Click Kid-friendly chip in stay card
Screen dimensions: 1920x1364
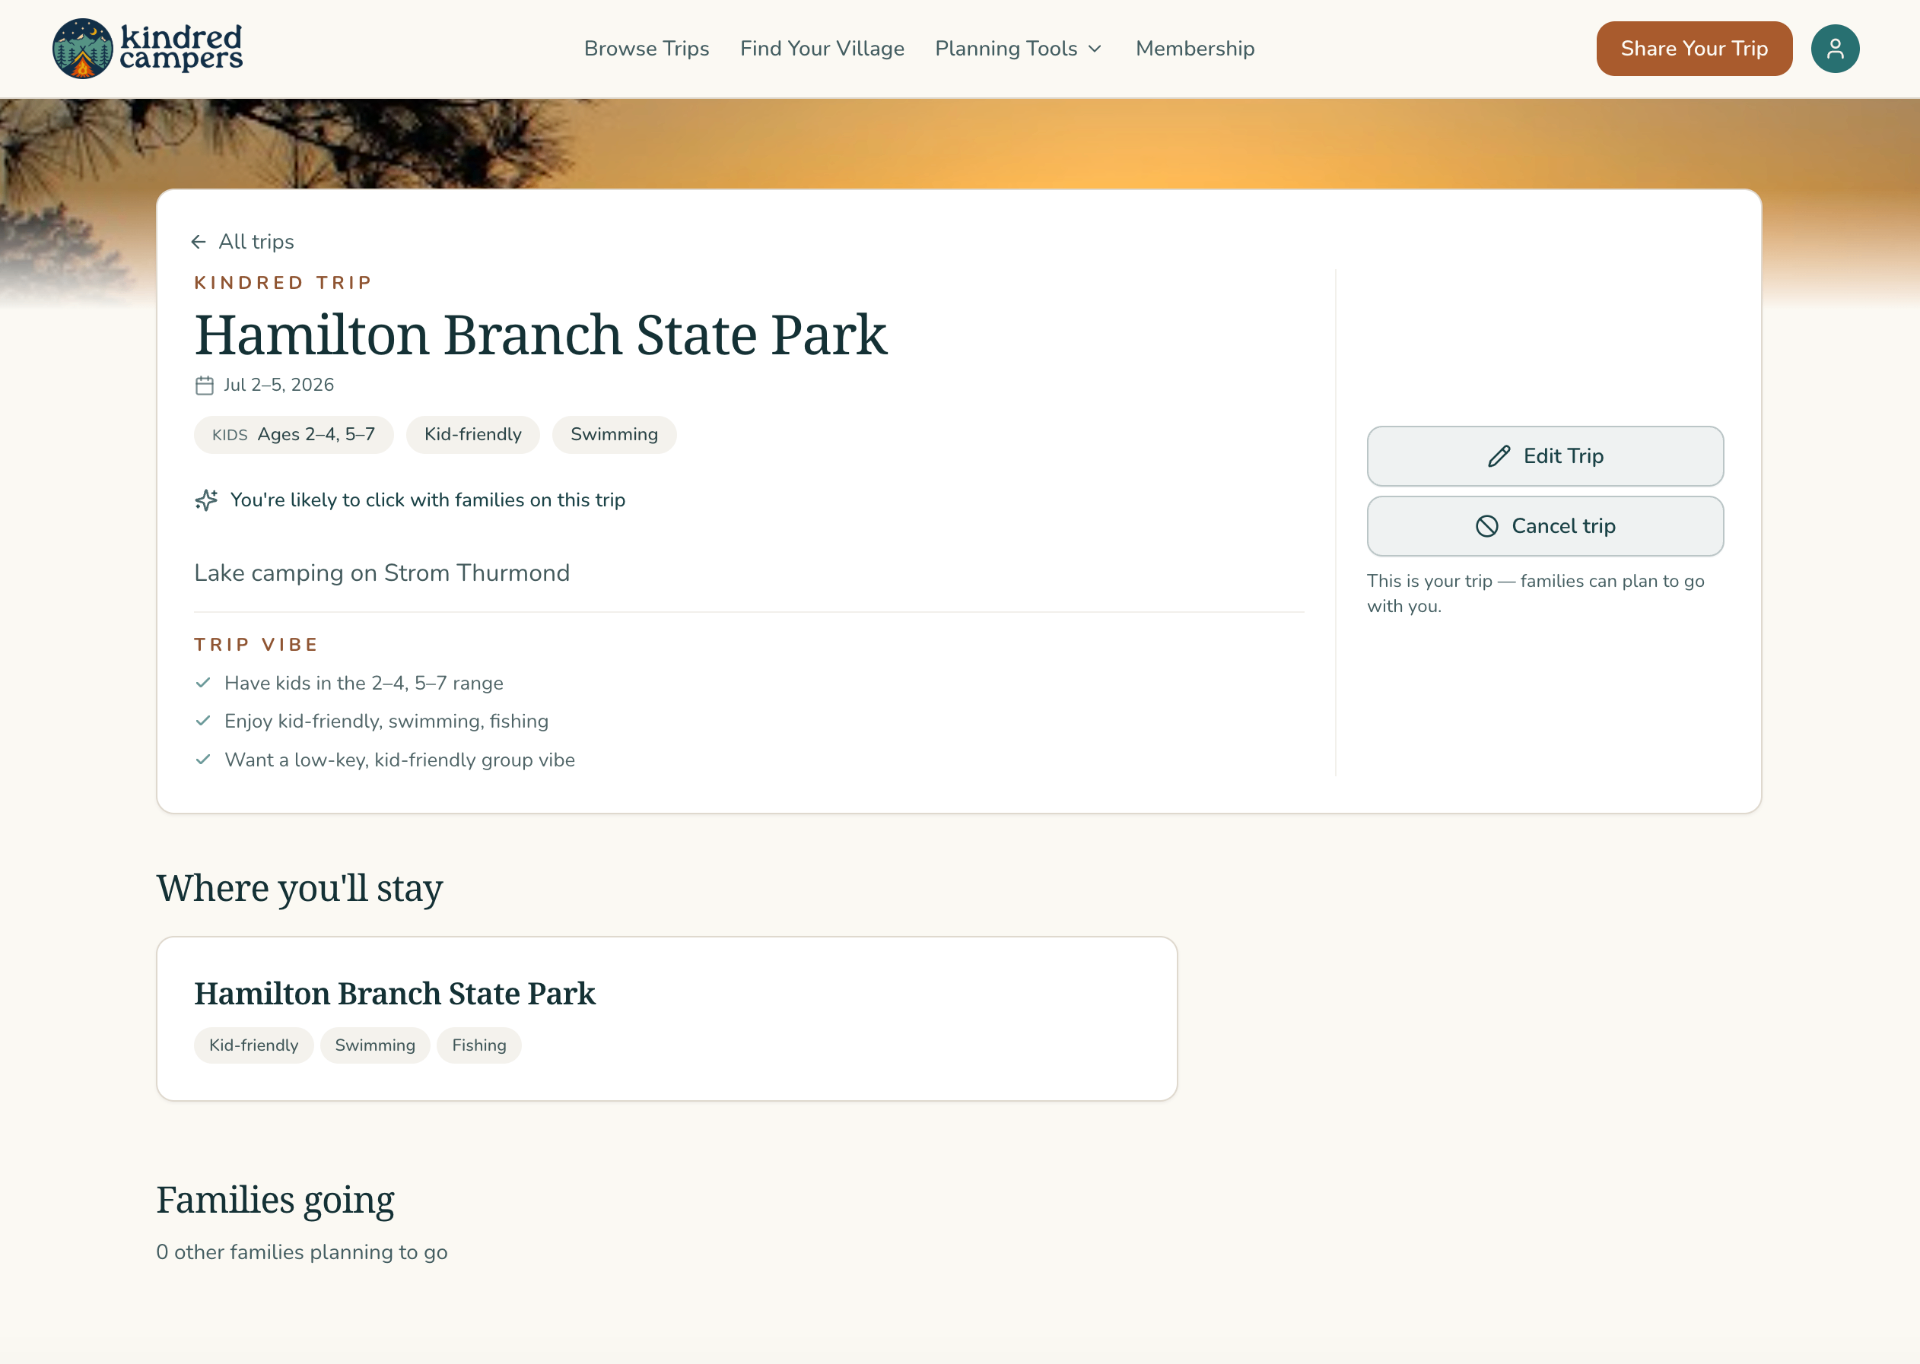[x=254, y=1045]
